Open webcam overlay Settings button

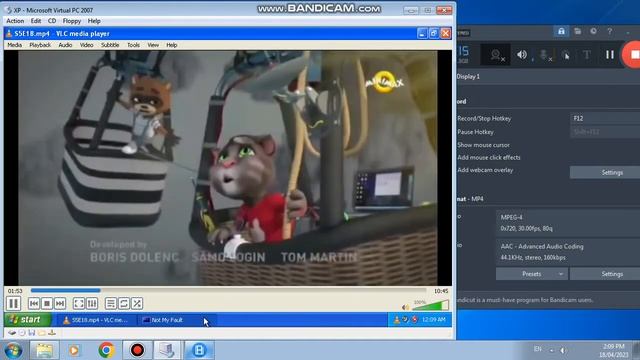(605, 173)
